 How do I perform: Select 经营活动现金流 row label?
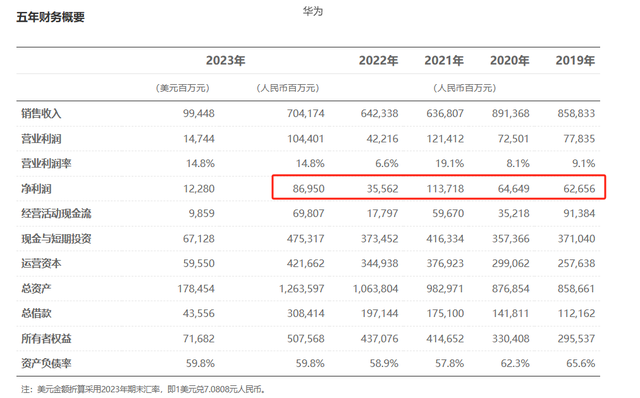point(56,213)
